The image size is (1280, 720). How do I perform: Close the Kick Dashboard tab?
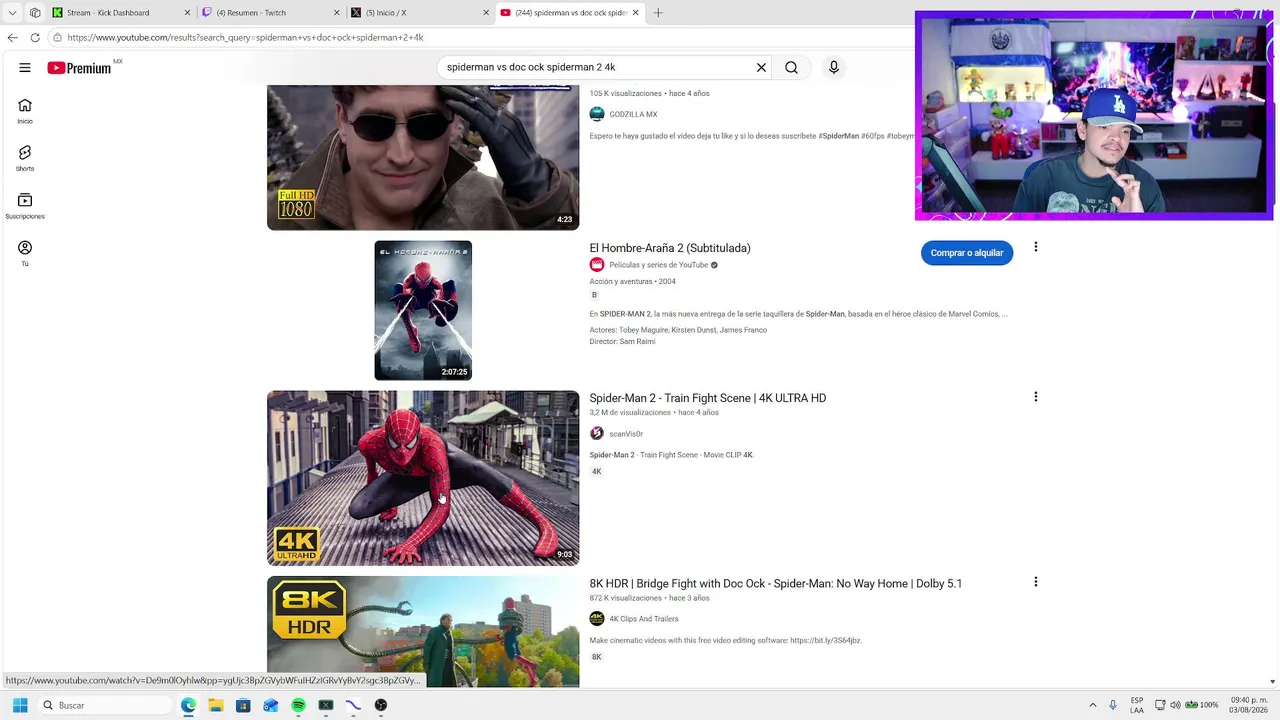pyautogui.click(x=187, y=13)
